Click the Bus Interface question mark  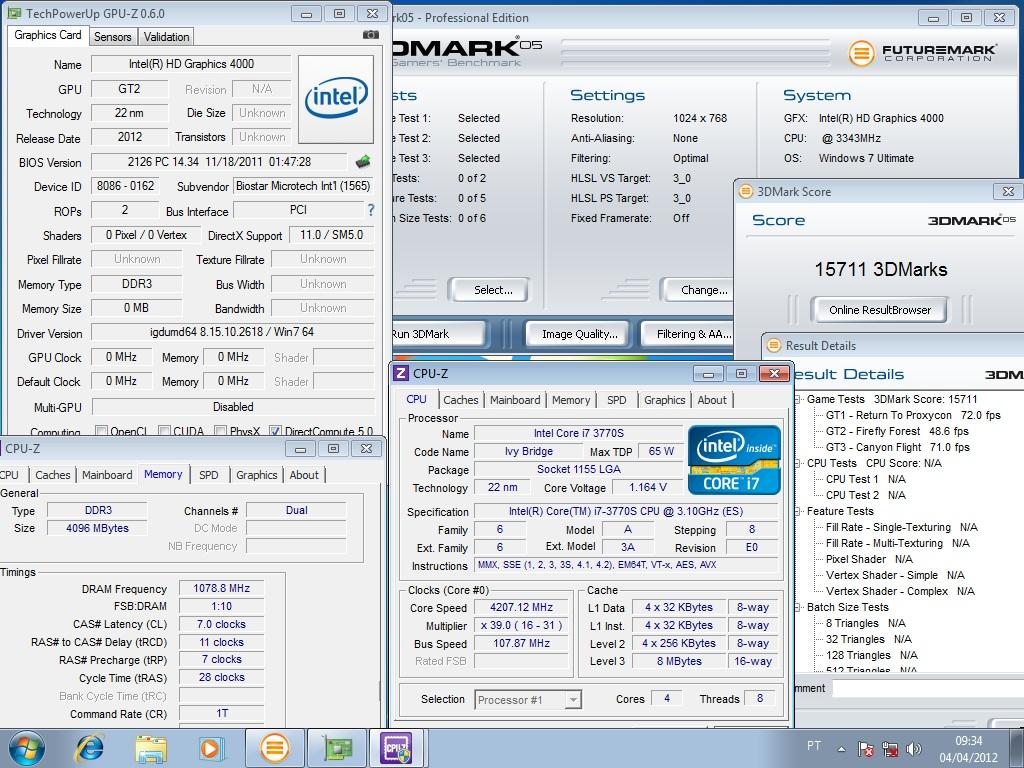[x=371, y=210]
